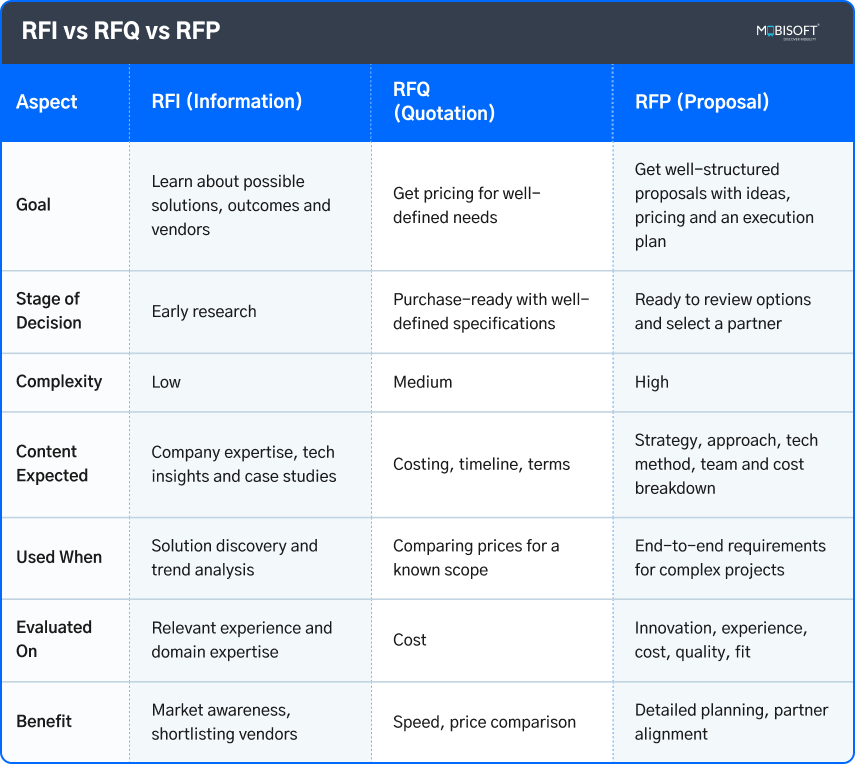Select the Aspect column header
Screen dimensions: 855x764
47,102
